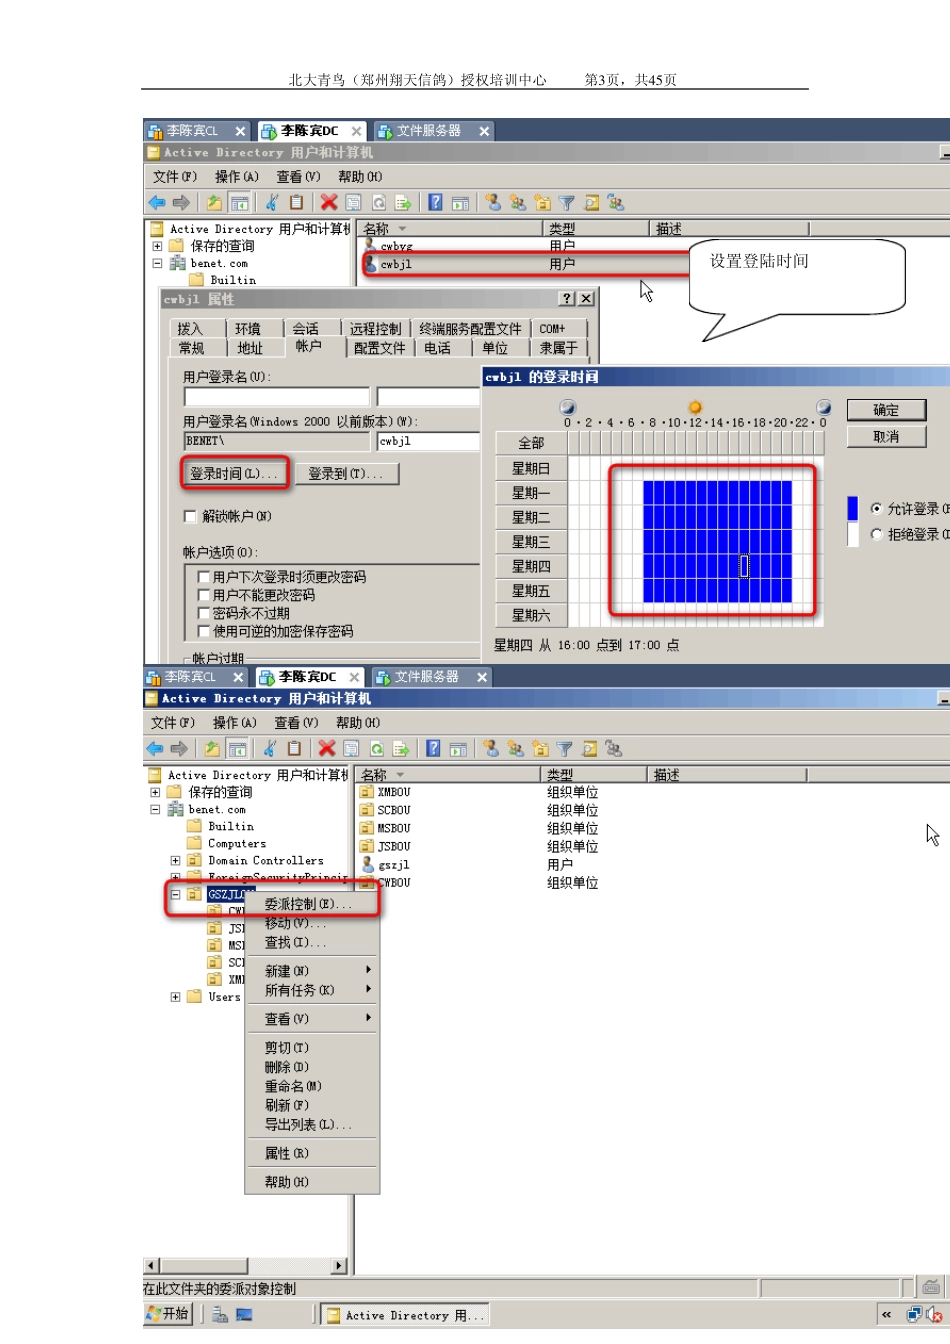
Task: Click 星期四 row header button
Action: click(x=531, y=566)
